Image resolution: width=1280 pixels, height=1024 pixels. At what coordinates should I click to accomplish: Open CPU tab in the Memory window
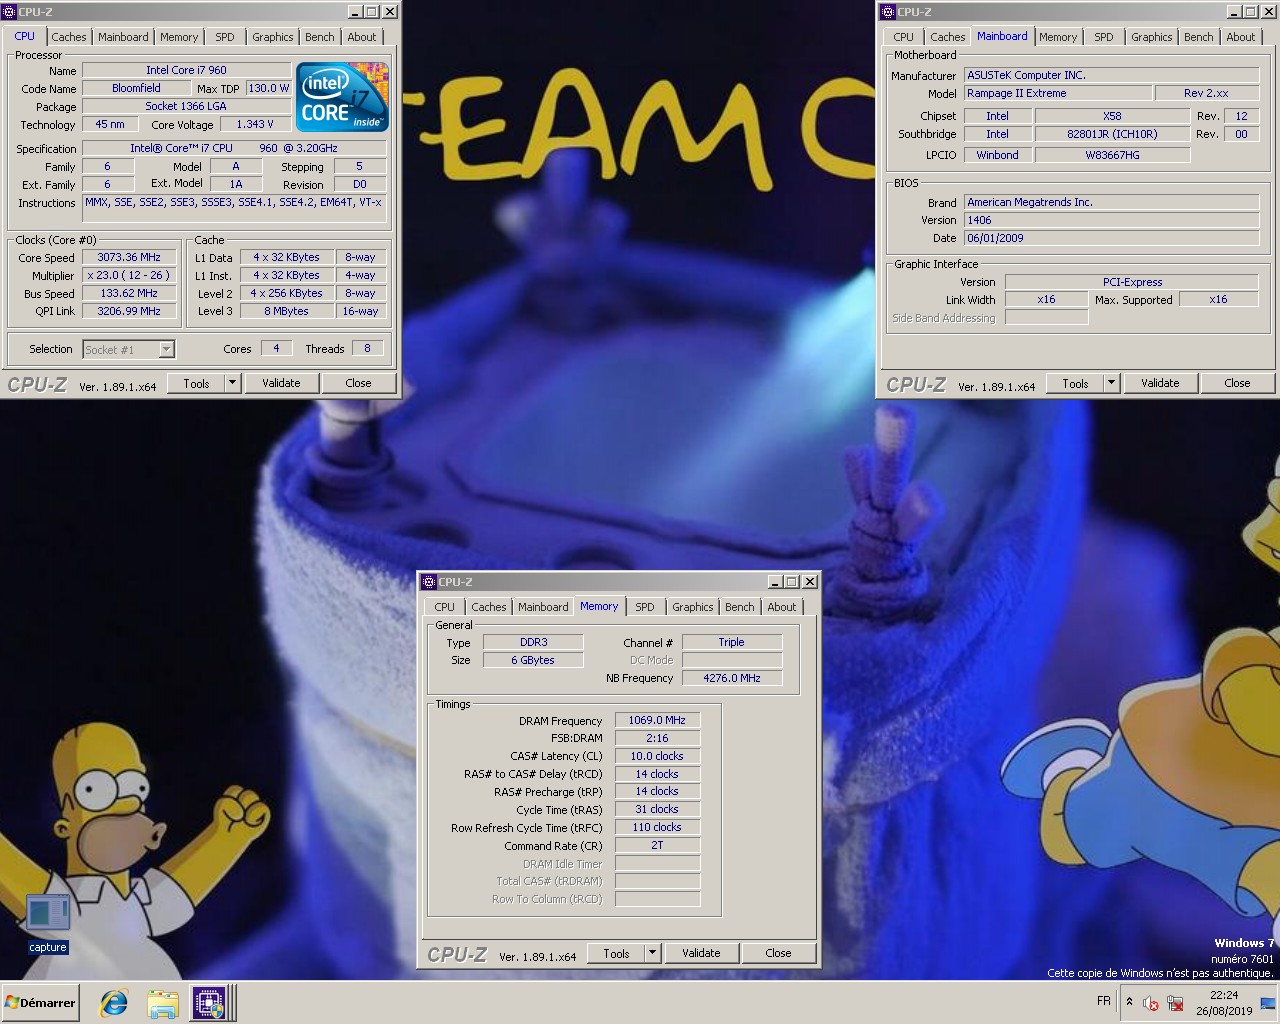445,607
